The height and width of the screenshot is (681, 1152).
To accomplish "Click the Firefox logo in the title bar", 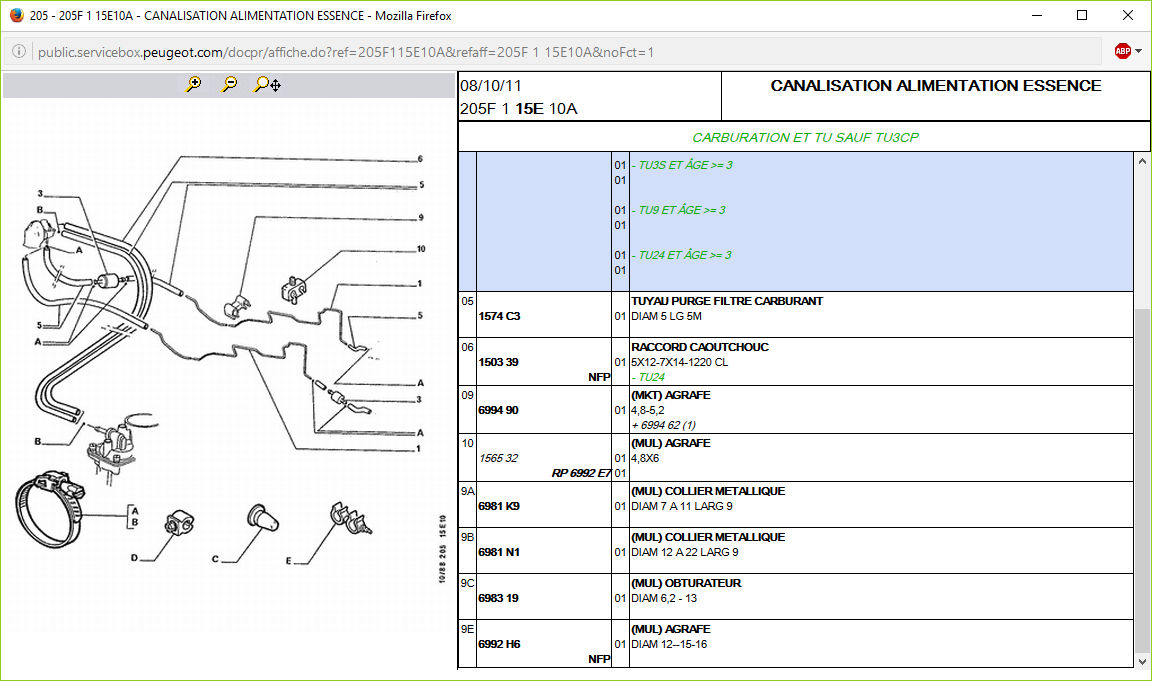I will [x=16, y=16].
